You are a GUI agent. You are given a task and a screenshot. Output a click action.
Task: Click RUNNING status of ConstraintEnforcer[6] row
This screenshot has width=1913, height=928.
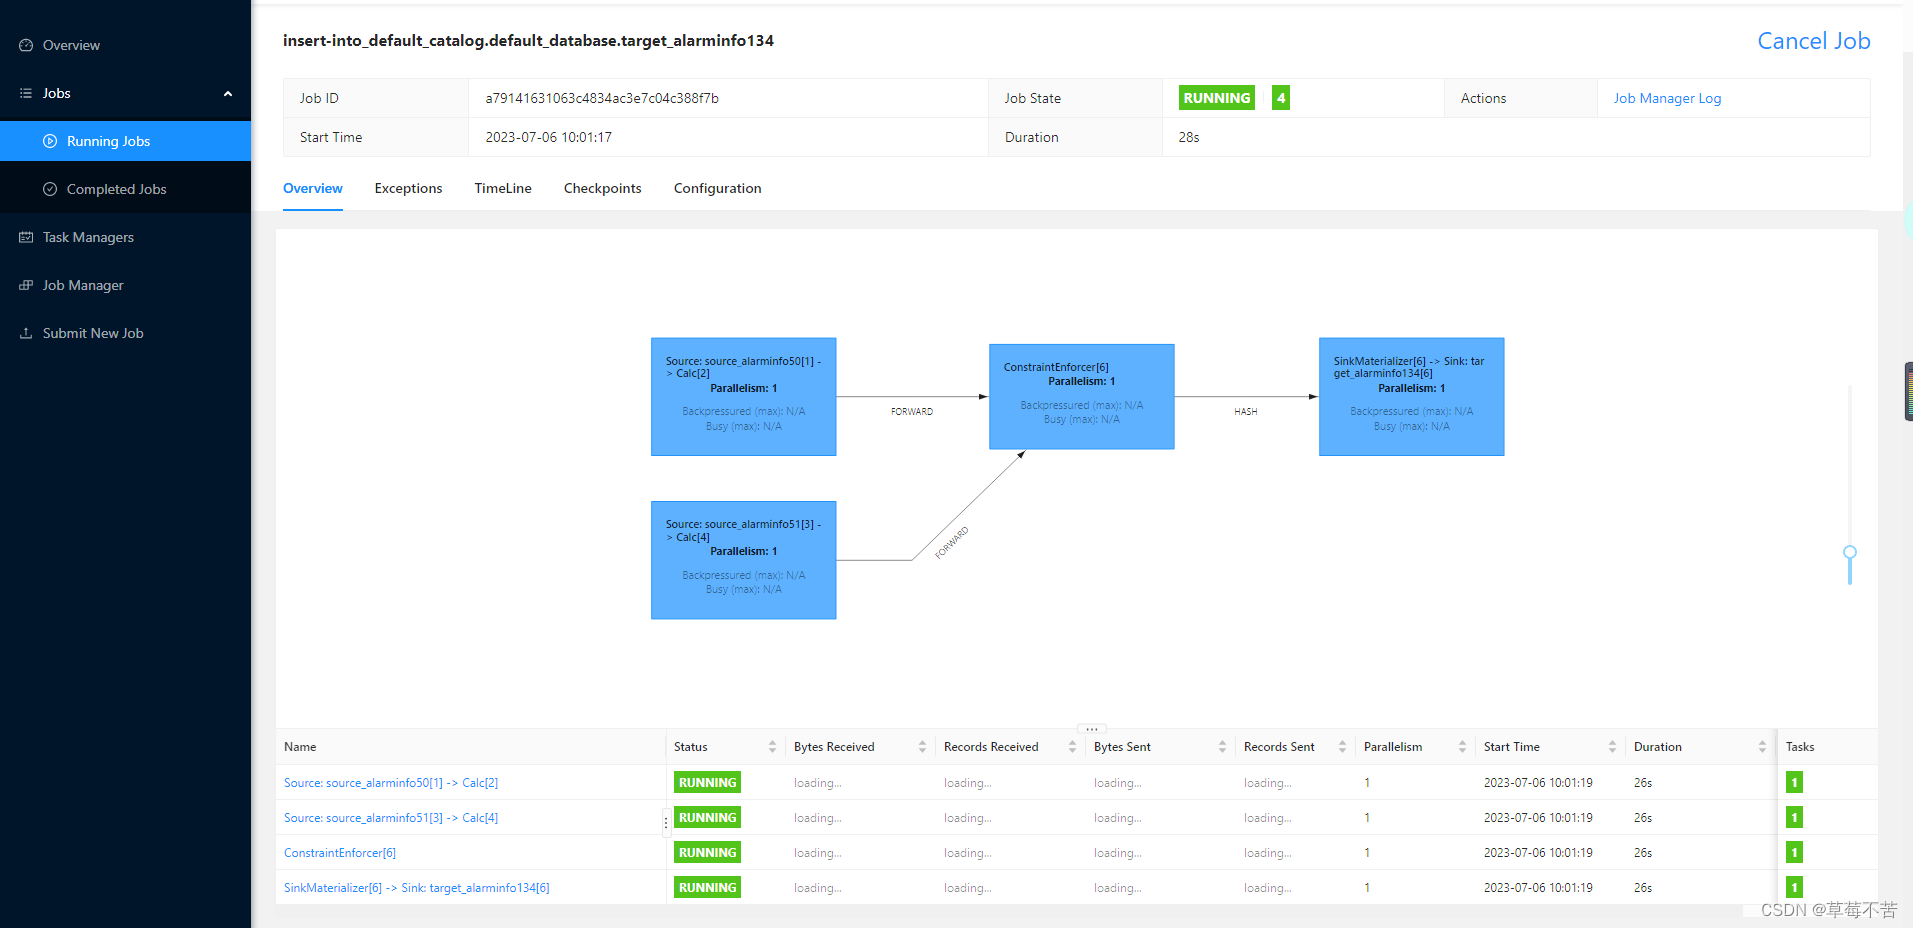pos(707,853)
